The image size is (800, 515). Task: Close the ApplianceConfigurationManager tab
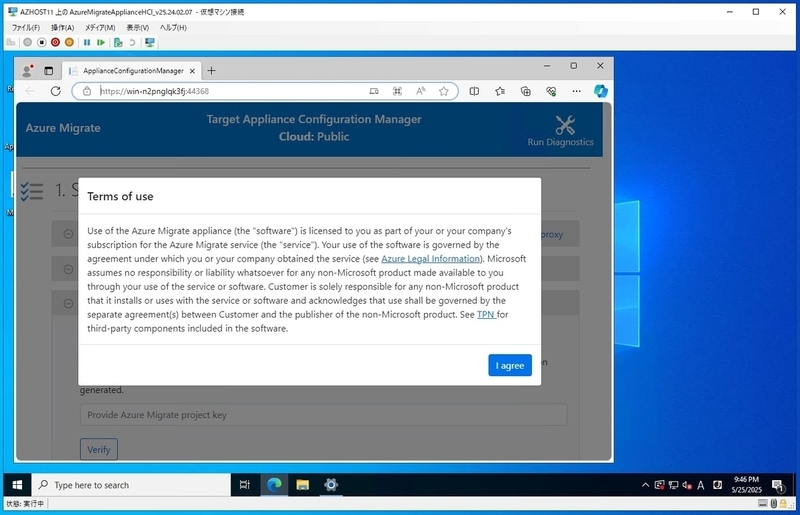coord(192,71)
